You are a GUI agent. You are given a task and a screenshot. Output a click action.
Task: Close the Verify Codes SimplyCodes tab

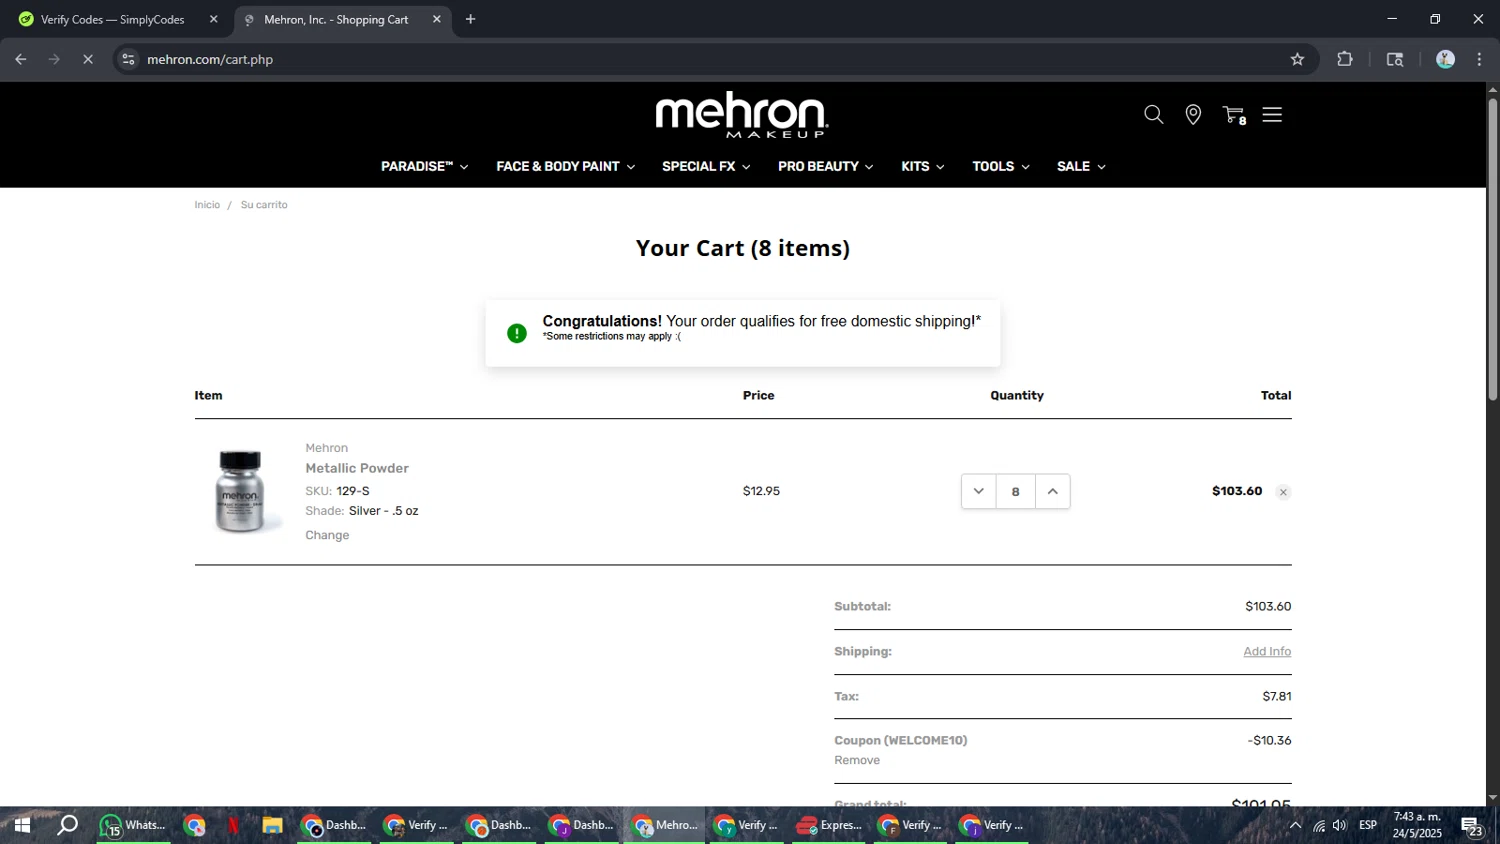(213, 19)
